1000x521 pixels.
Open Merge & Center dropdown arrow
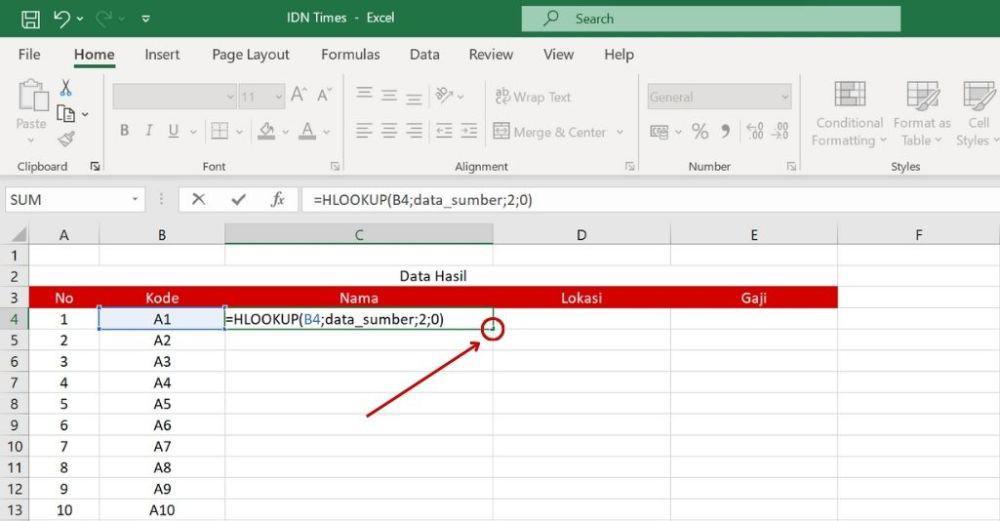[619, 133]
